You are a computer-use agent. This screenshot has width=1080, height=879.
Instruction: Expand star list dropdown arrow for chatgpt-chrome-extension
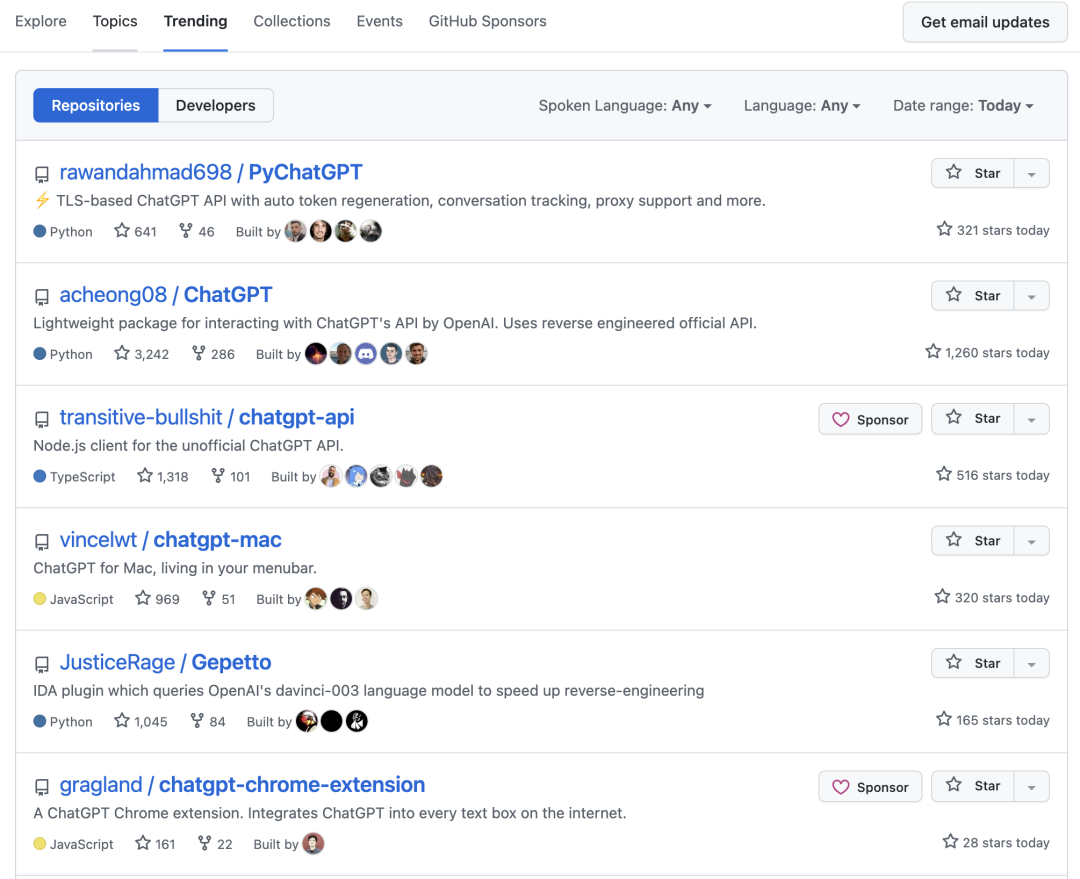pyautogui.click(x=1032, y=786)
